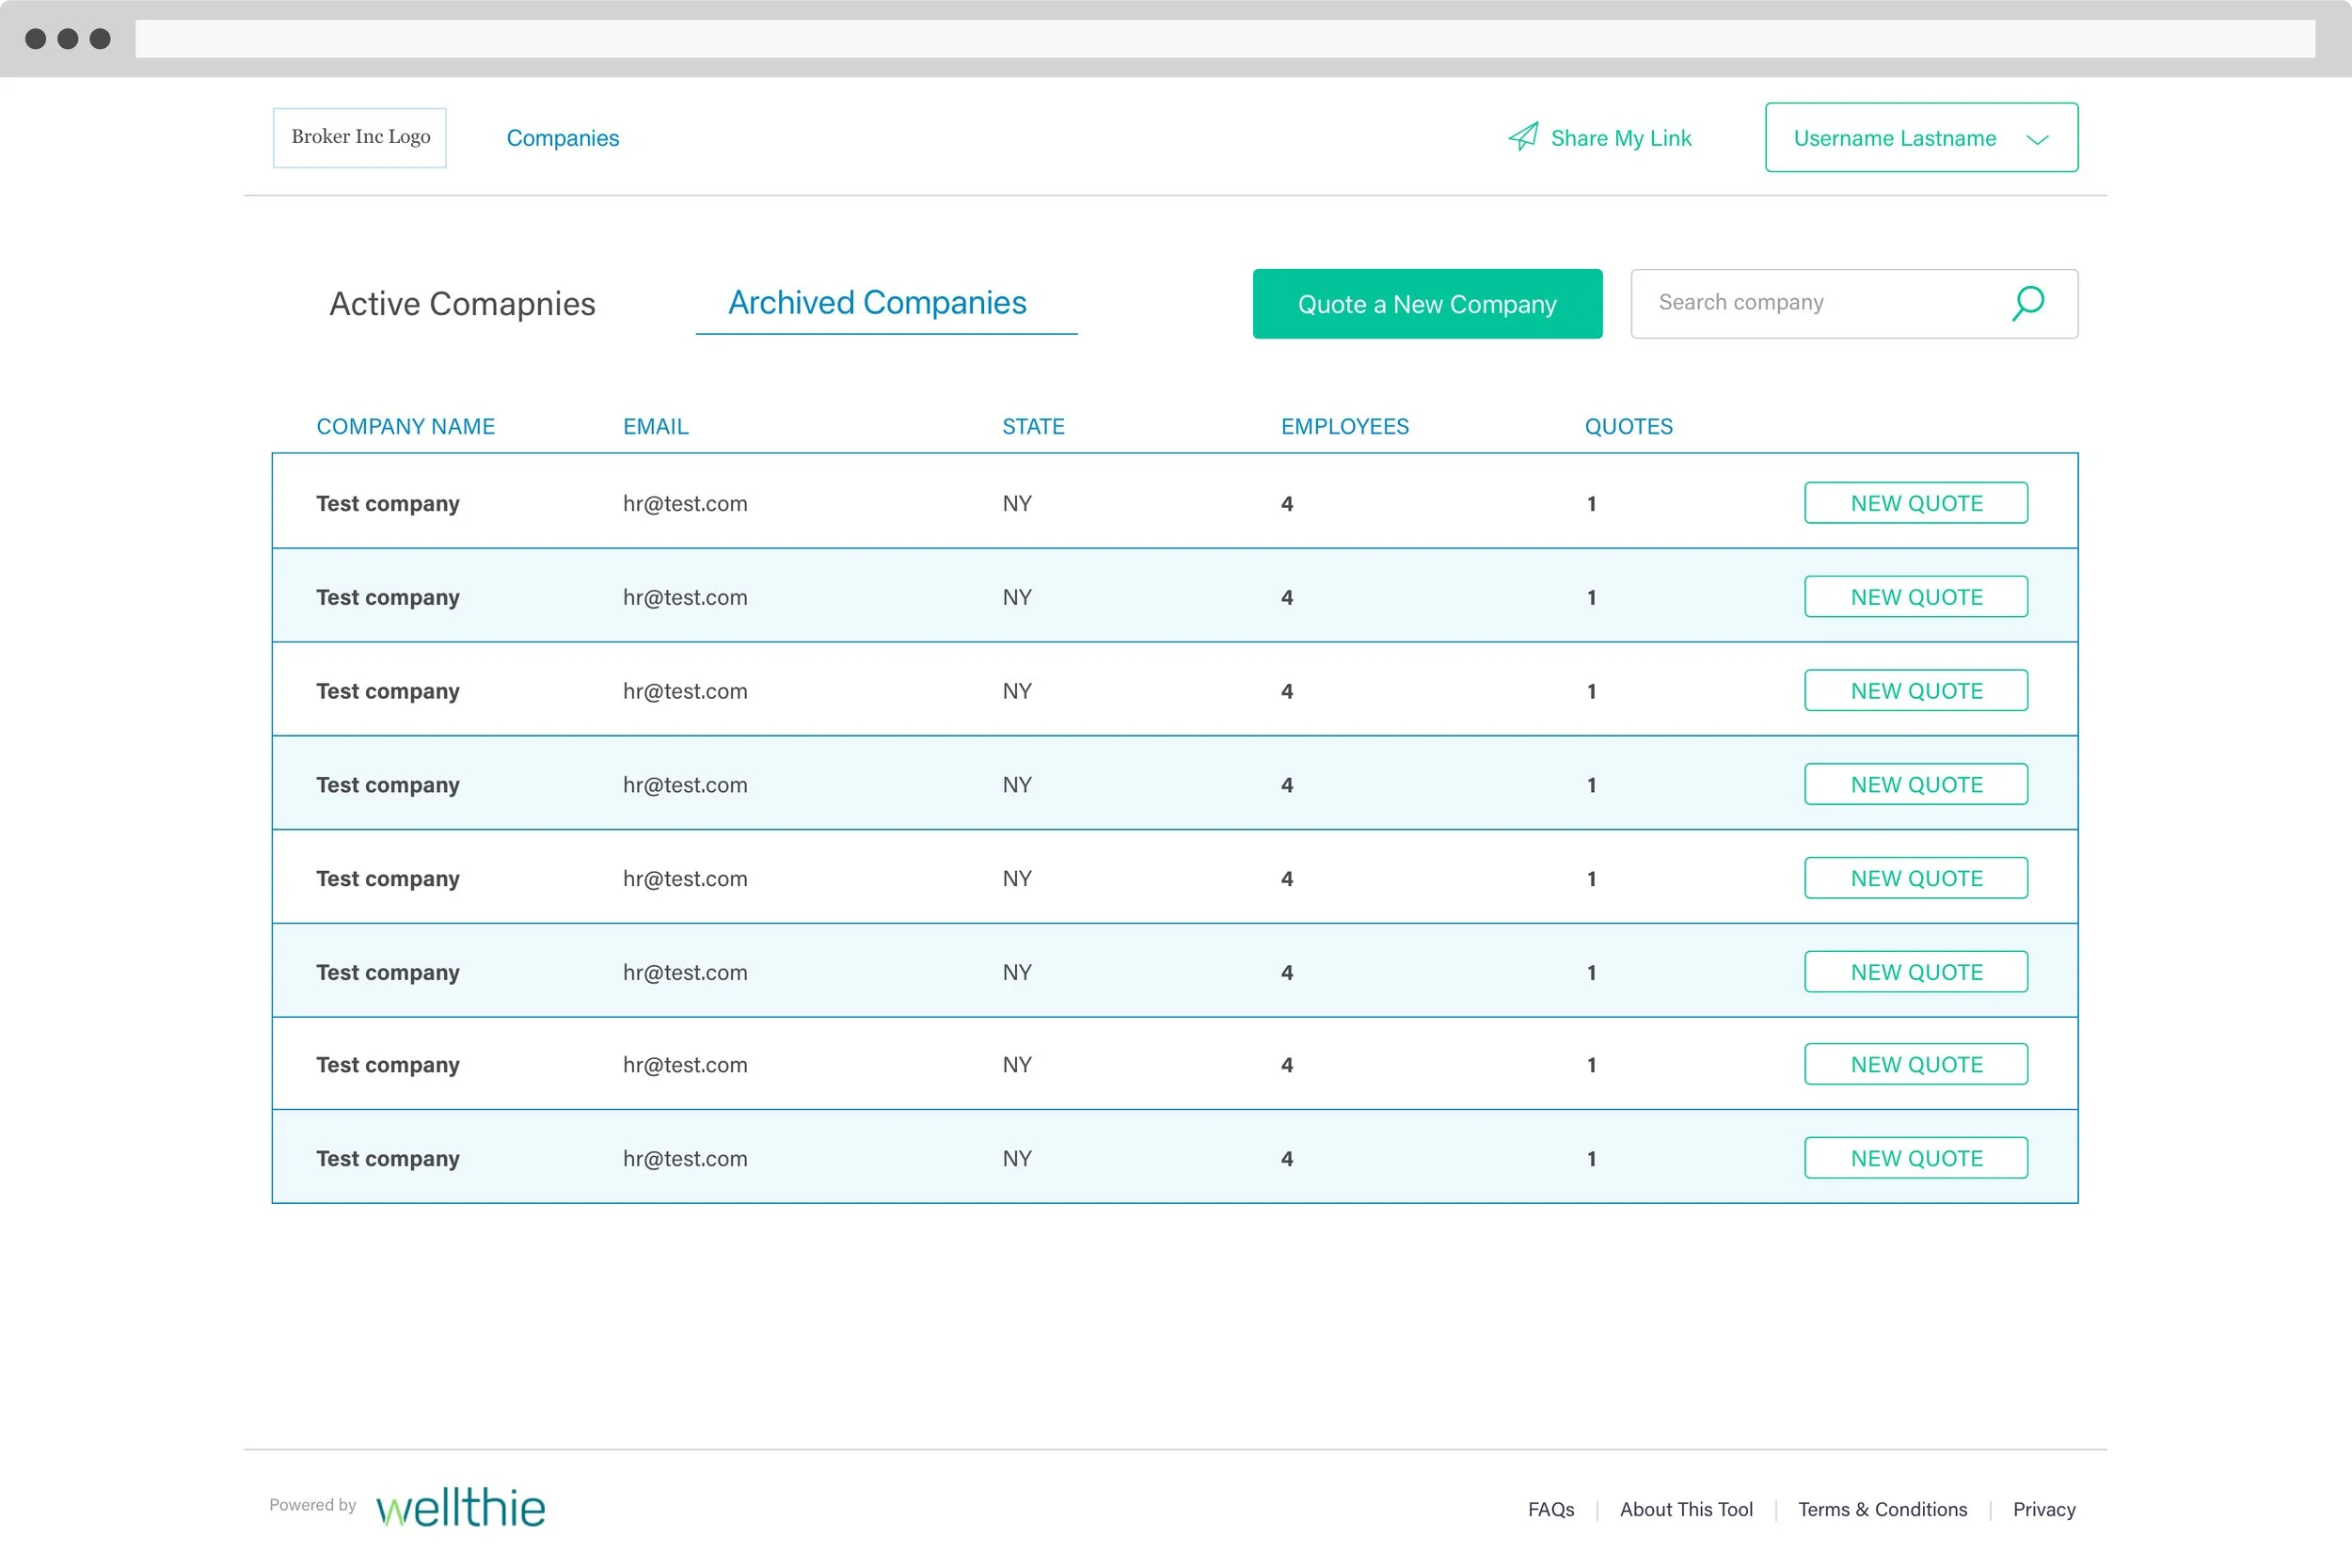Click the magnifying glass search icon
Screen dimensions: 2352x1568
(x=2027, y=303)
